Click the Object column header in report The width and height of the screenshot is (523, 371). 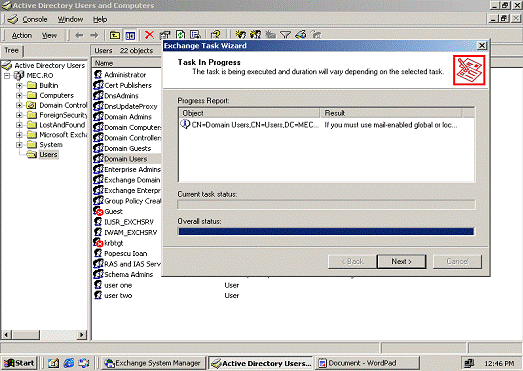[249, 113]
